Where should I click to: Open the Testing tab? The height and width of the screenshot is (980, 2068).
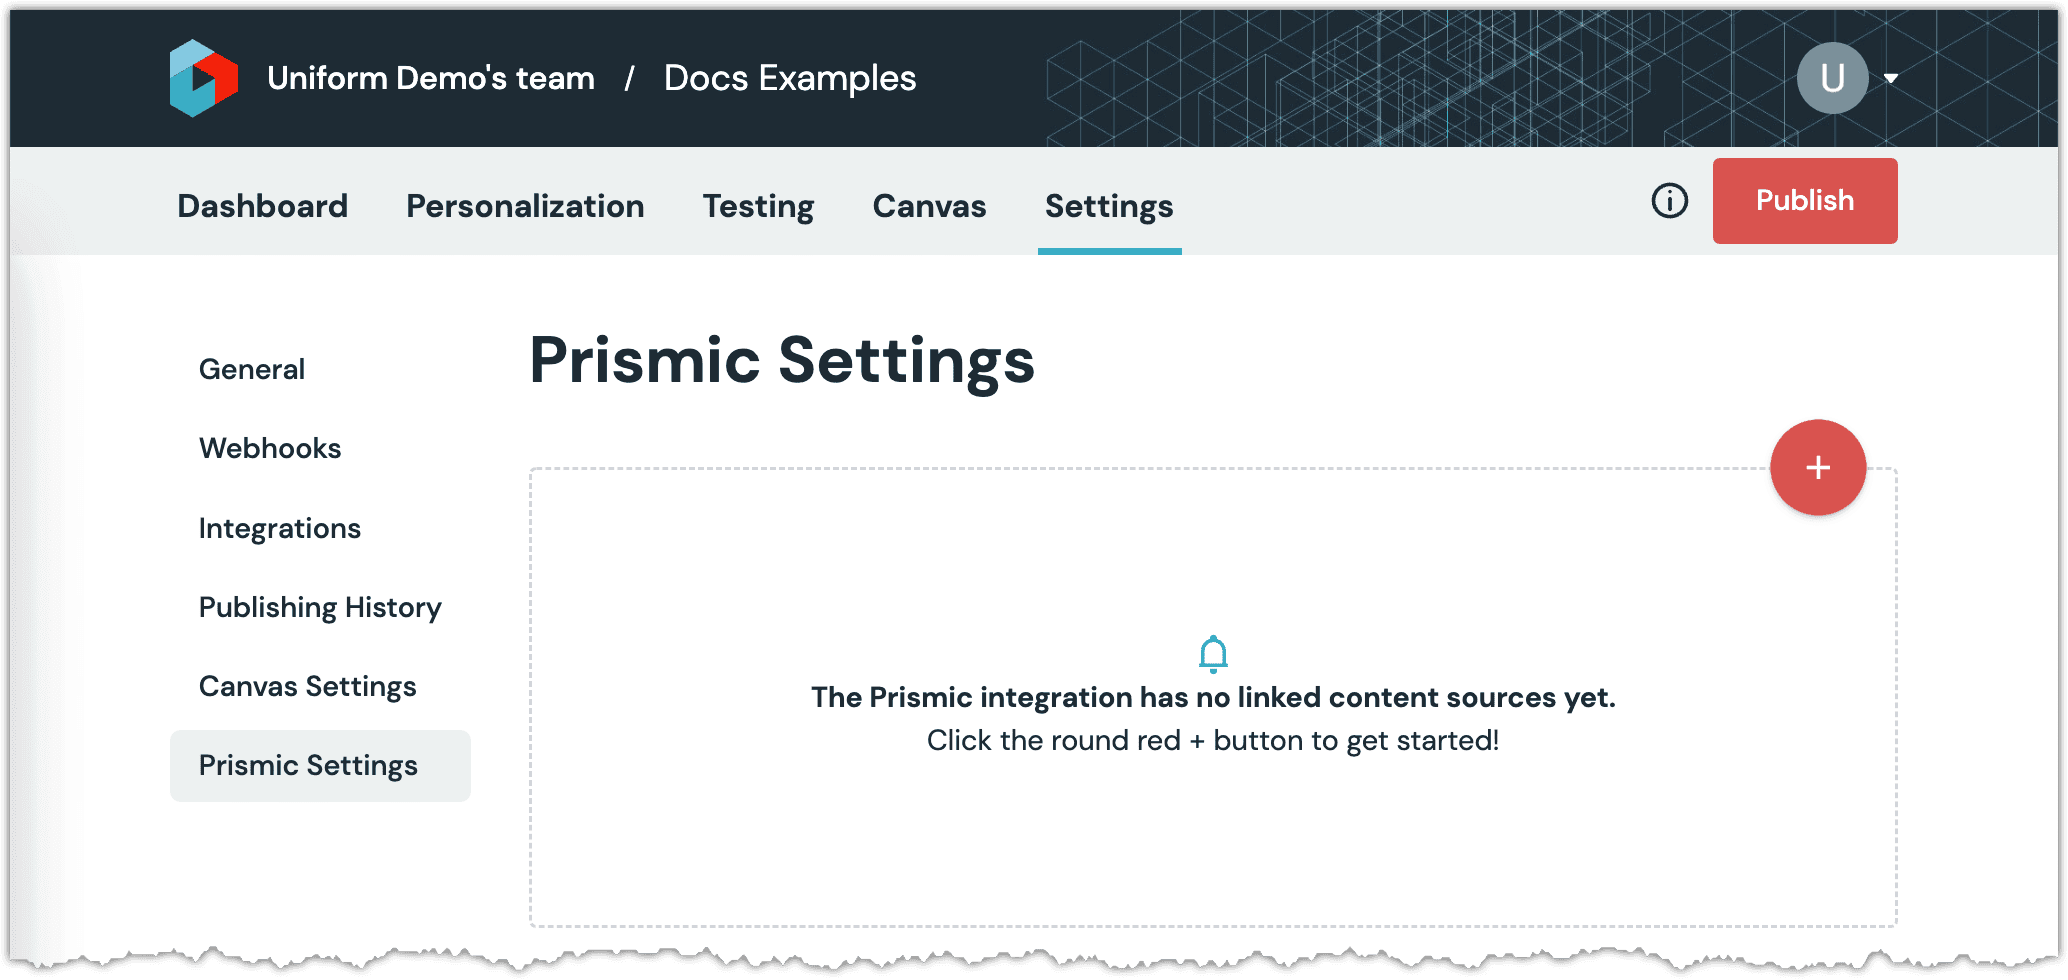pos(758,206)
